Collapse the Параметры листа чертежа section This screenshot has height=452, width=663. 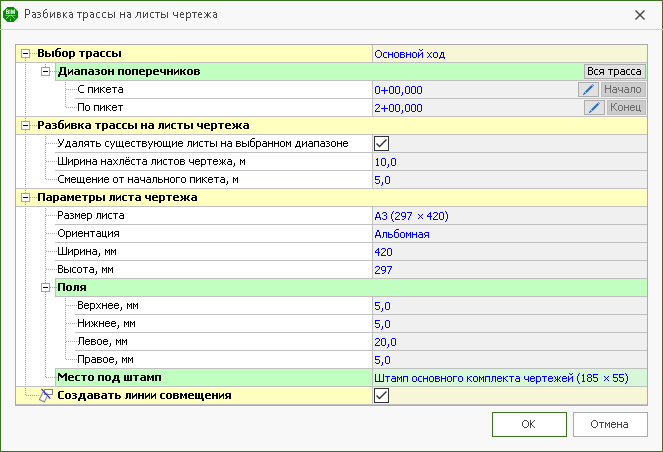pyautogui.click(x=26, y=198)
